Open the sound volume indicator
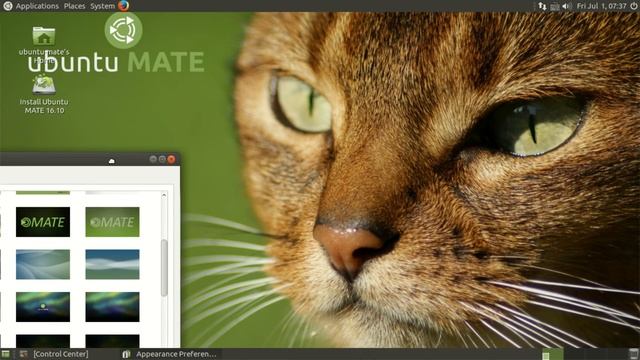 pyautogui.click(x=567, y=6)
